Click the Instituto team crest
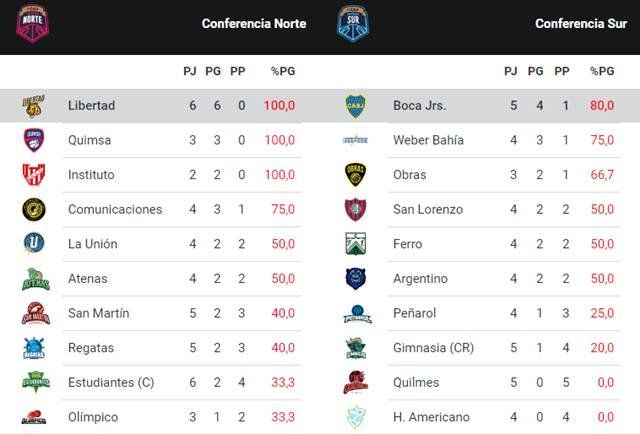The image size is (640, 434). pos(33,175)
